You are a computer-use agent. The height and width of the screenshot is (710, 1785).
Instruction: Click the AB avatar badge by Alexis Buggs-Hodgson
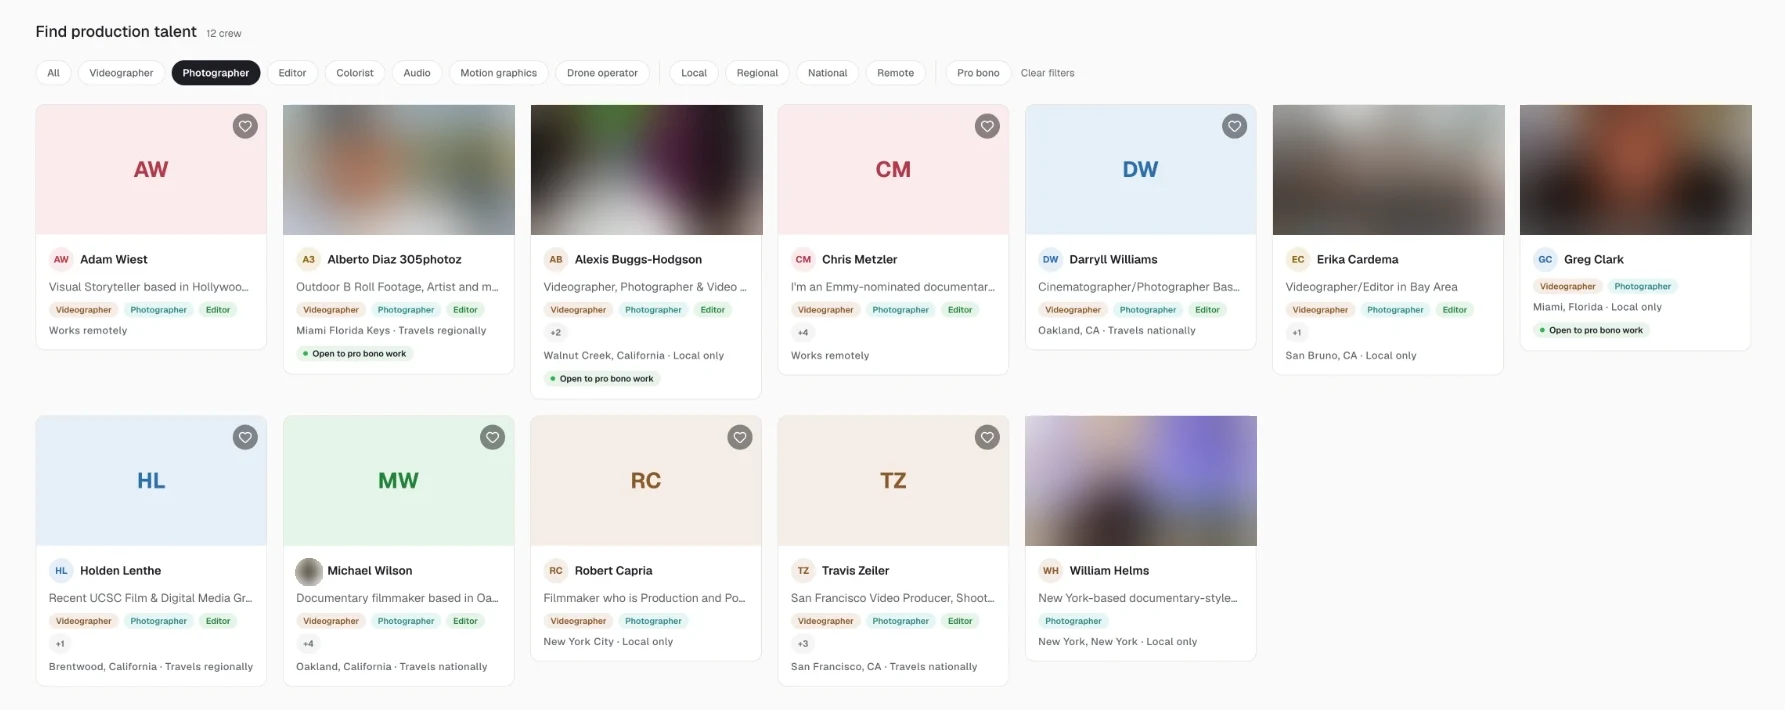point(556,259)
